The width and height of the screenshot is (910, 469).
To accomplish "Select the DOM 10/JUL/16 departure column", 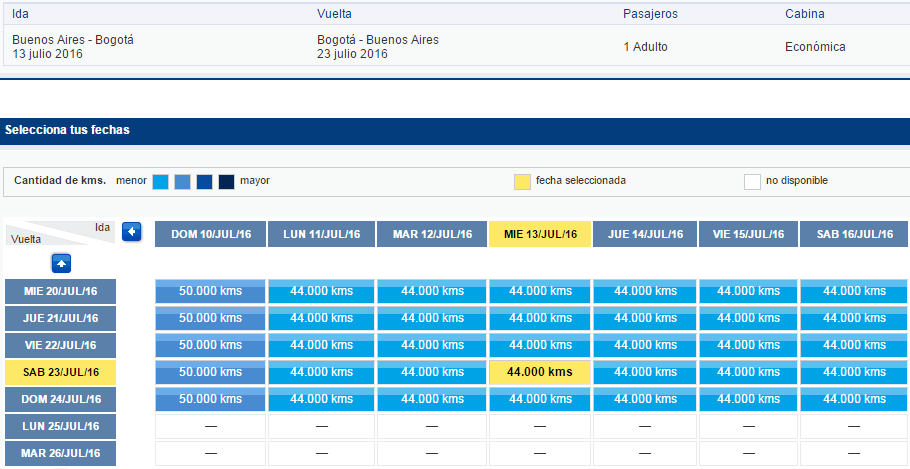I will click(211, 234).
